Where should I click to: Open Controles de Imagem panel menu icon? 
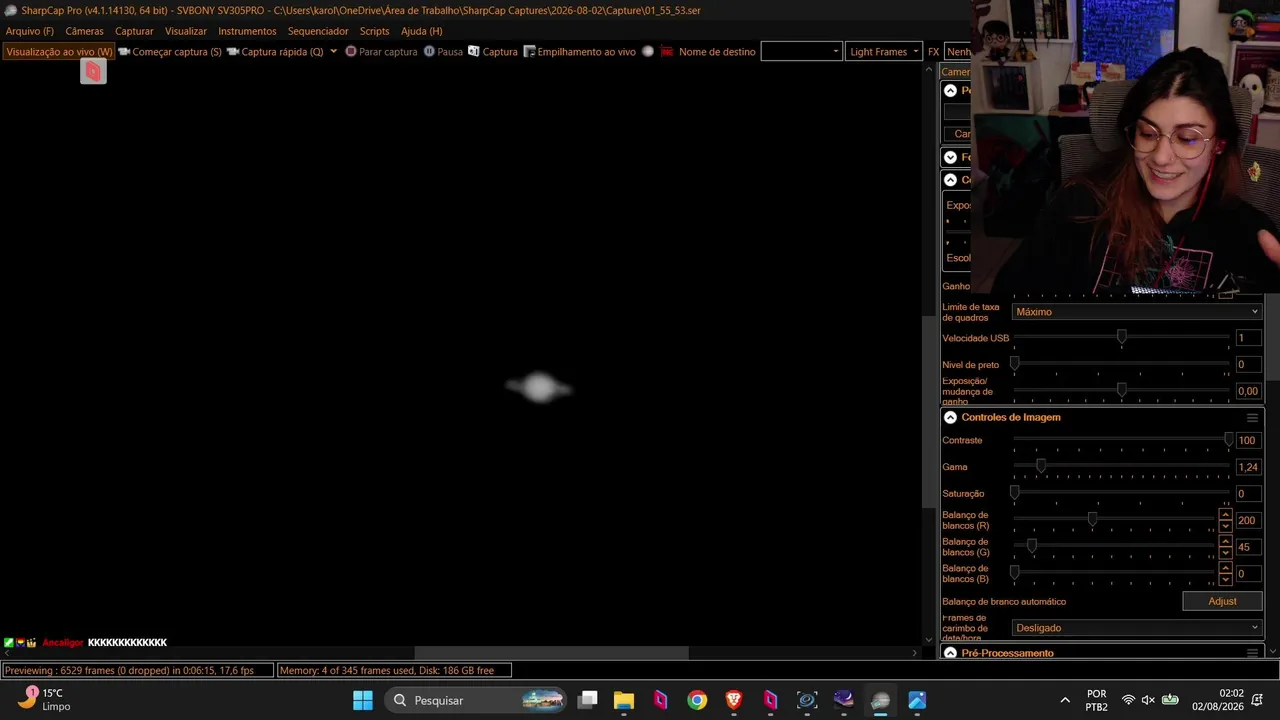[1252, 418]
